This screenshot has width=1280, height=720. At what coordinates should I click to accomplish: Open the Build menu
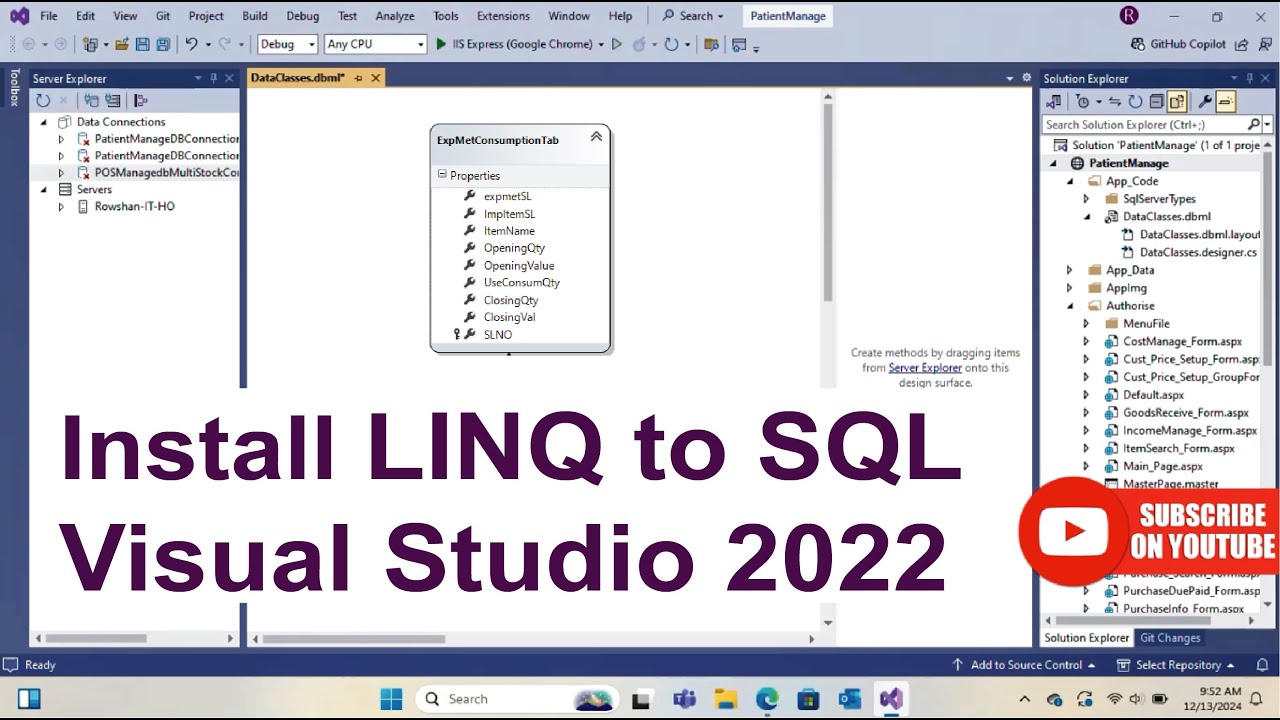point(255,16)
